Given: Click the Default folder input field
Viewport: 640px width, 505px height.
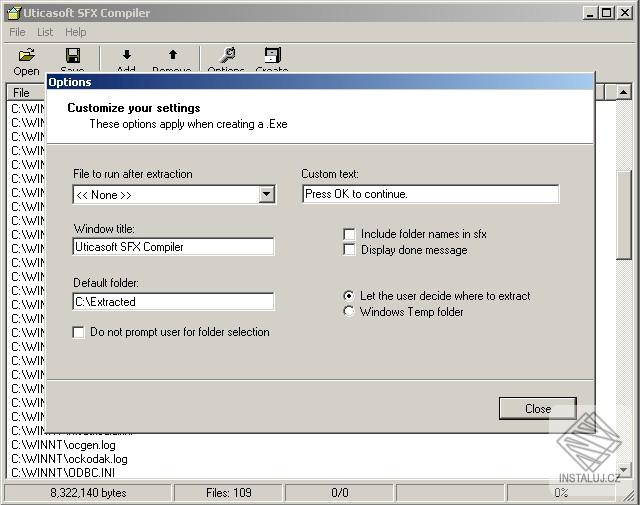Looking at the screenshot, I should click(x=173, y=301).
